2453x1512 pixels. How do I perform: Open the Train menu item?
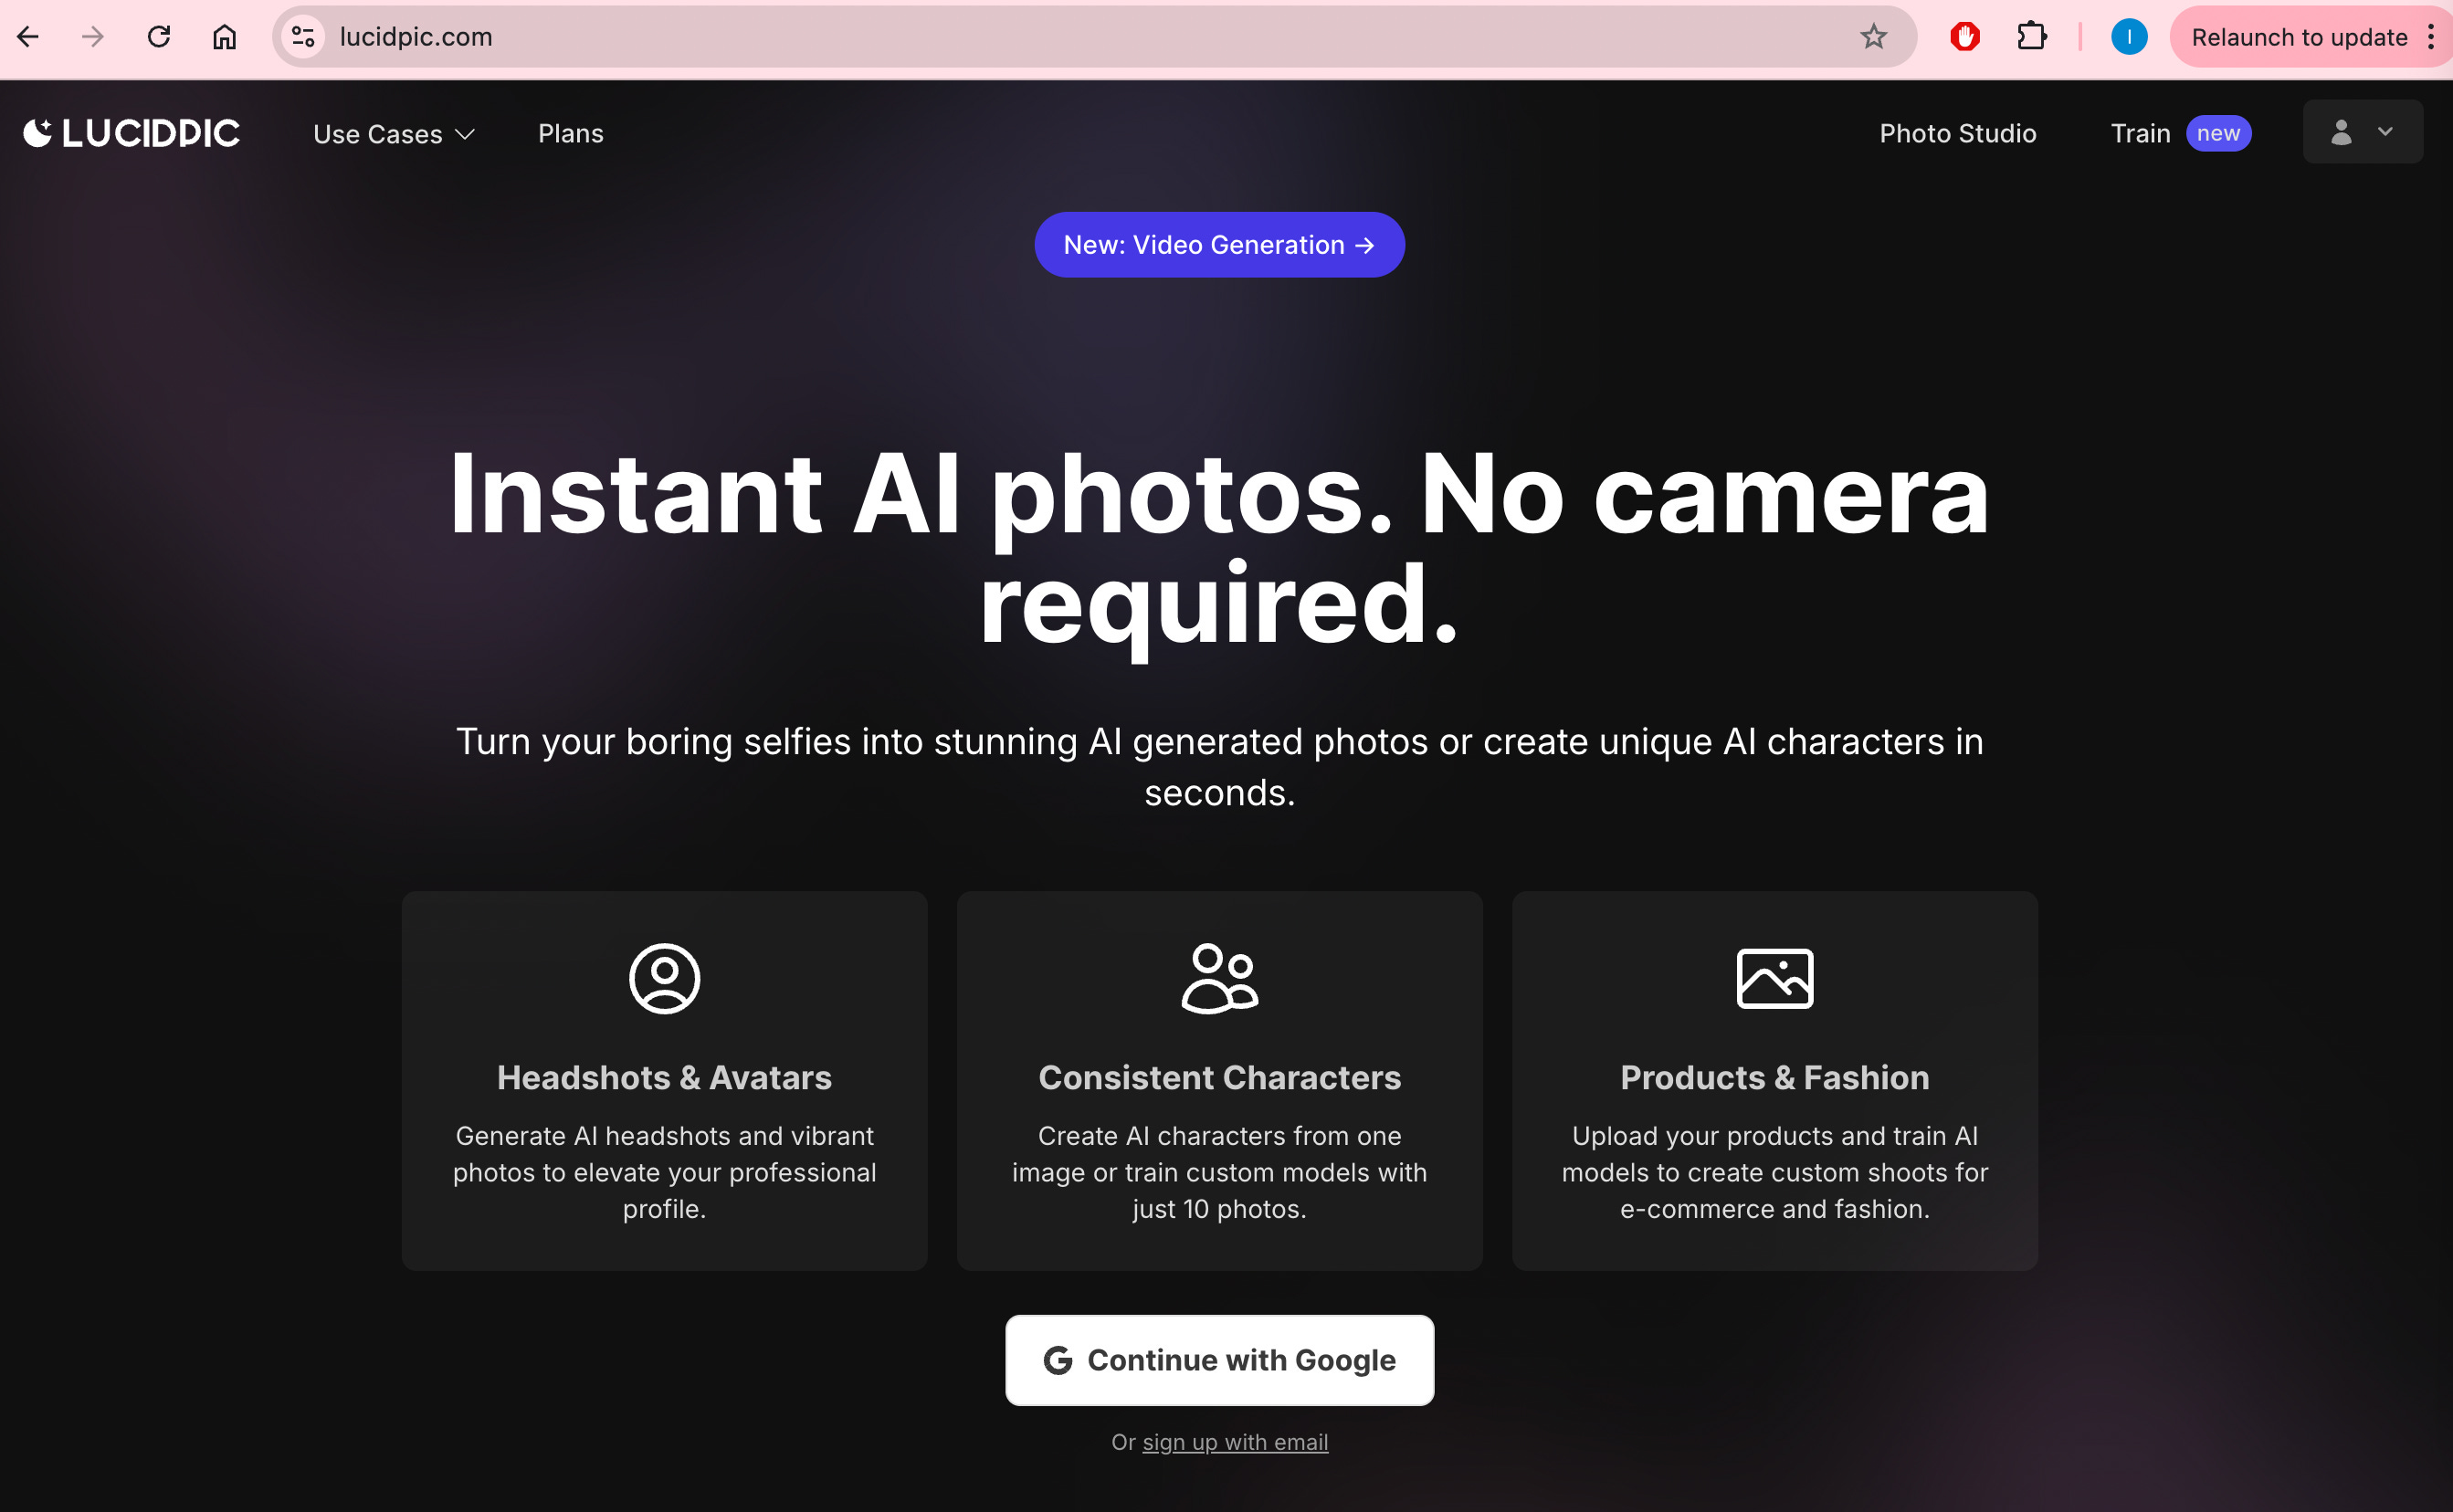tap(2140, 133)
